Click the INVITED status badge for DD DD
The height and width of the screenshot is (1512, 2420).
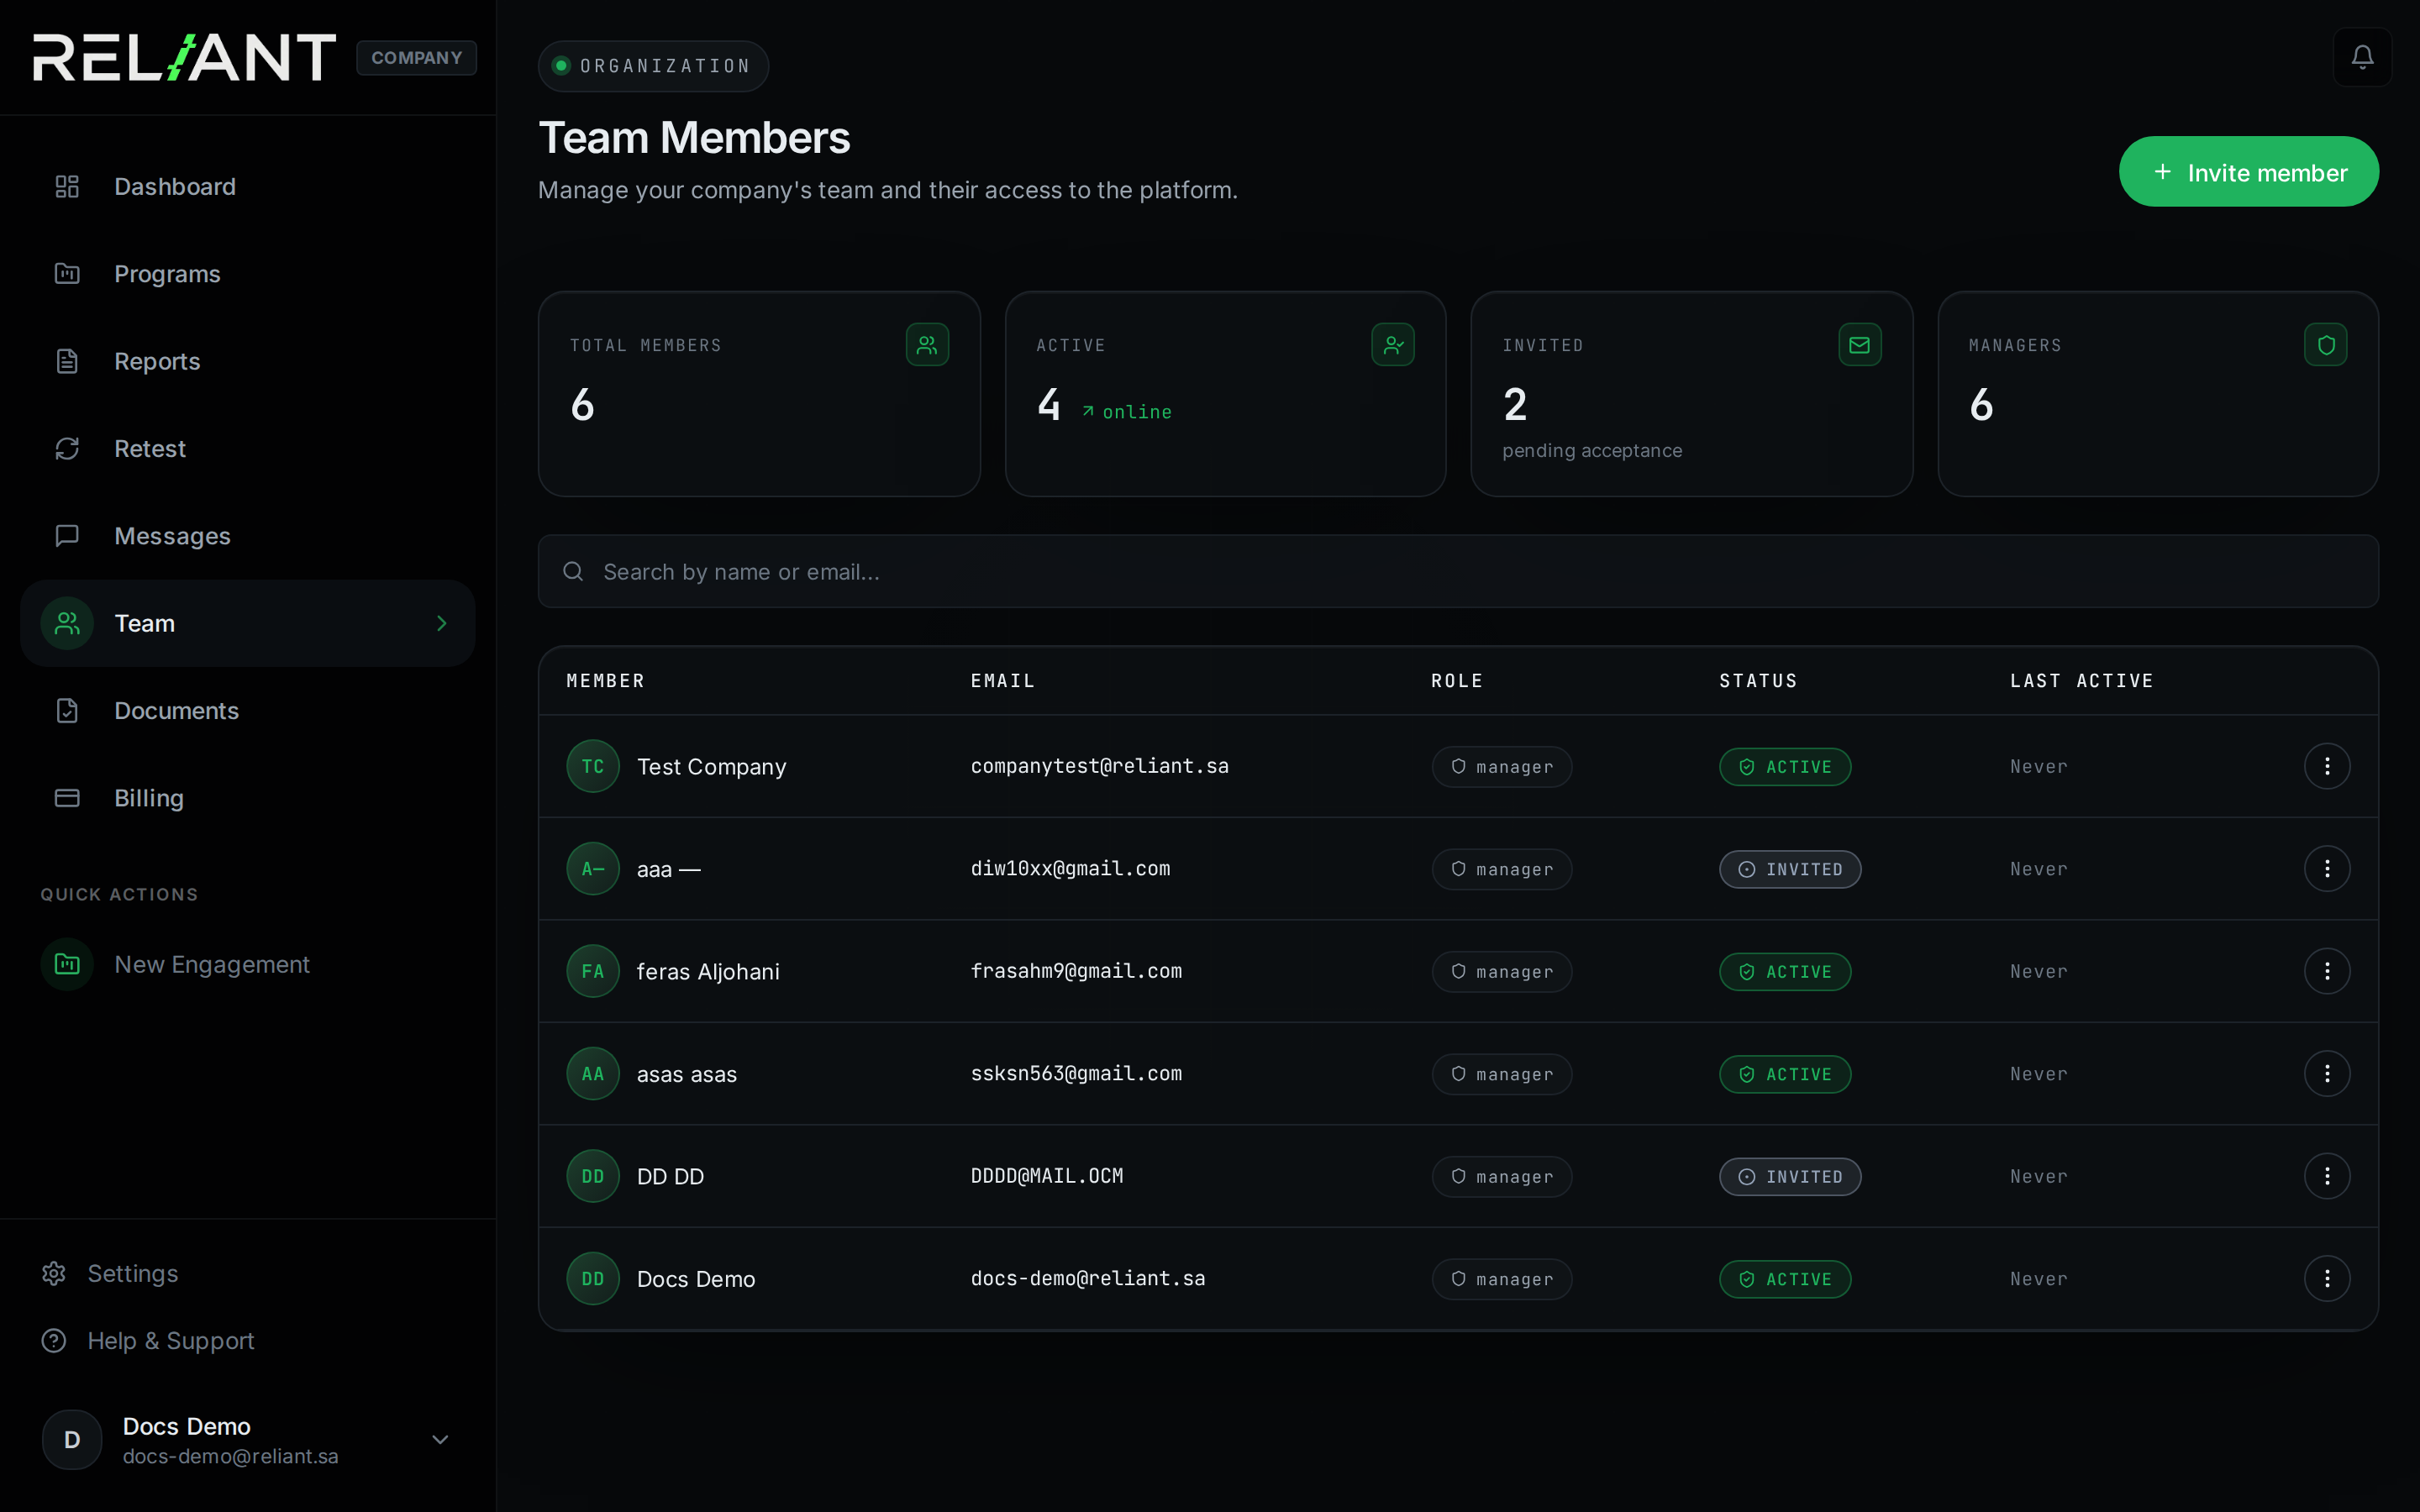click(x=1790, y=1177)
